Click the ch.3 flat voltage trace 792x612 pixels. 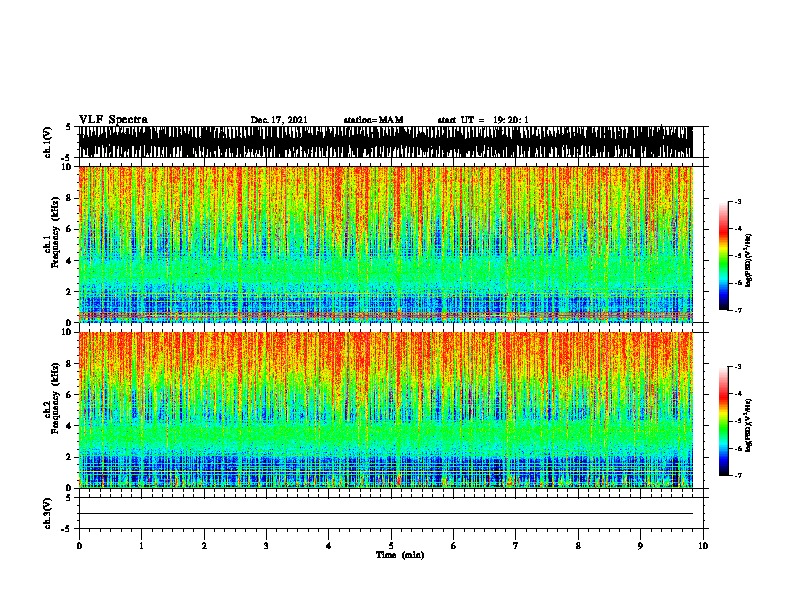click(x=385, y=514)
